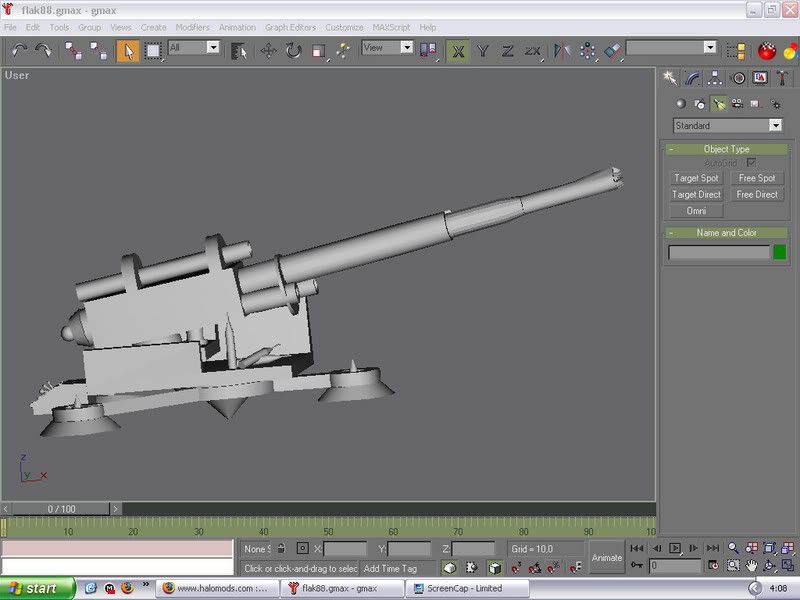Open the Track View icon
The image size is (800, 600).
tap(736, 51)
